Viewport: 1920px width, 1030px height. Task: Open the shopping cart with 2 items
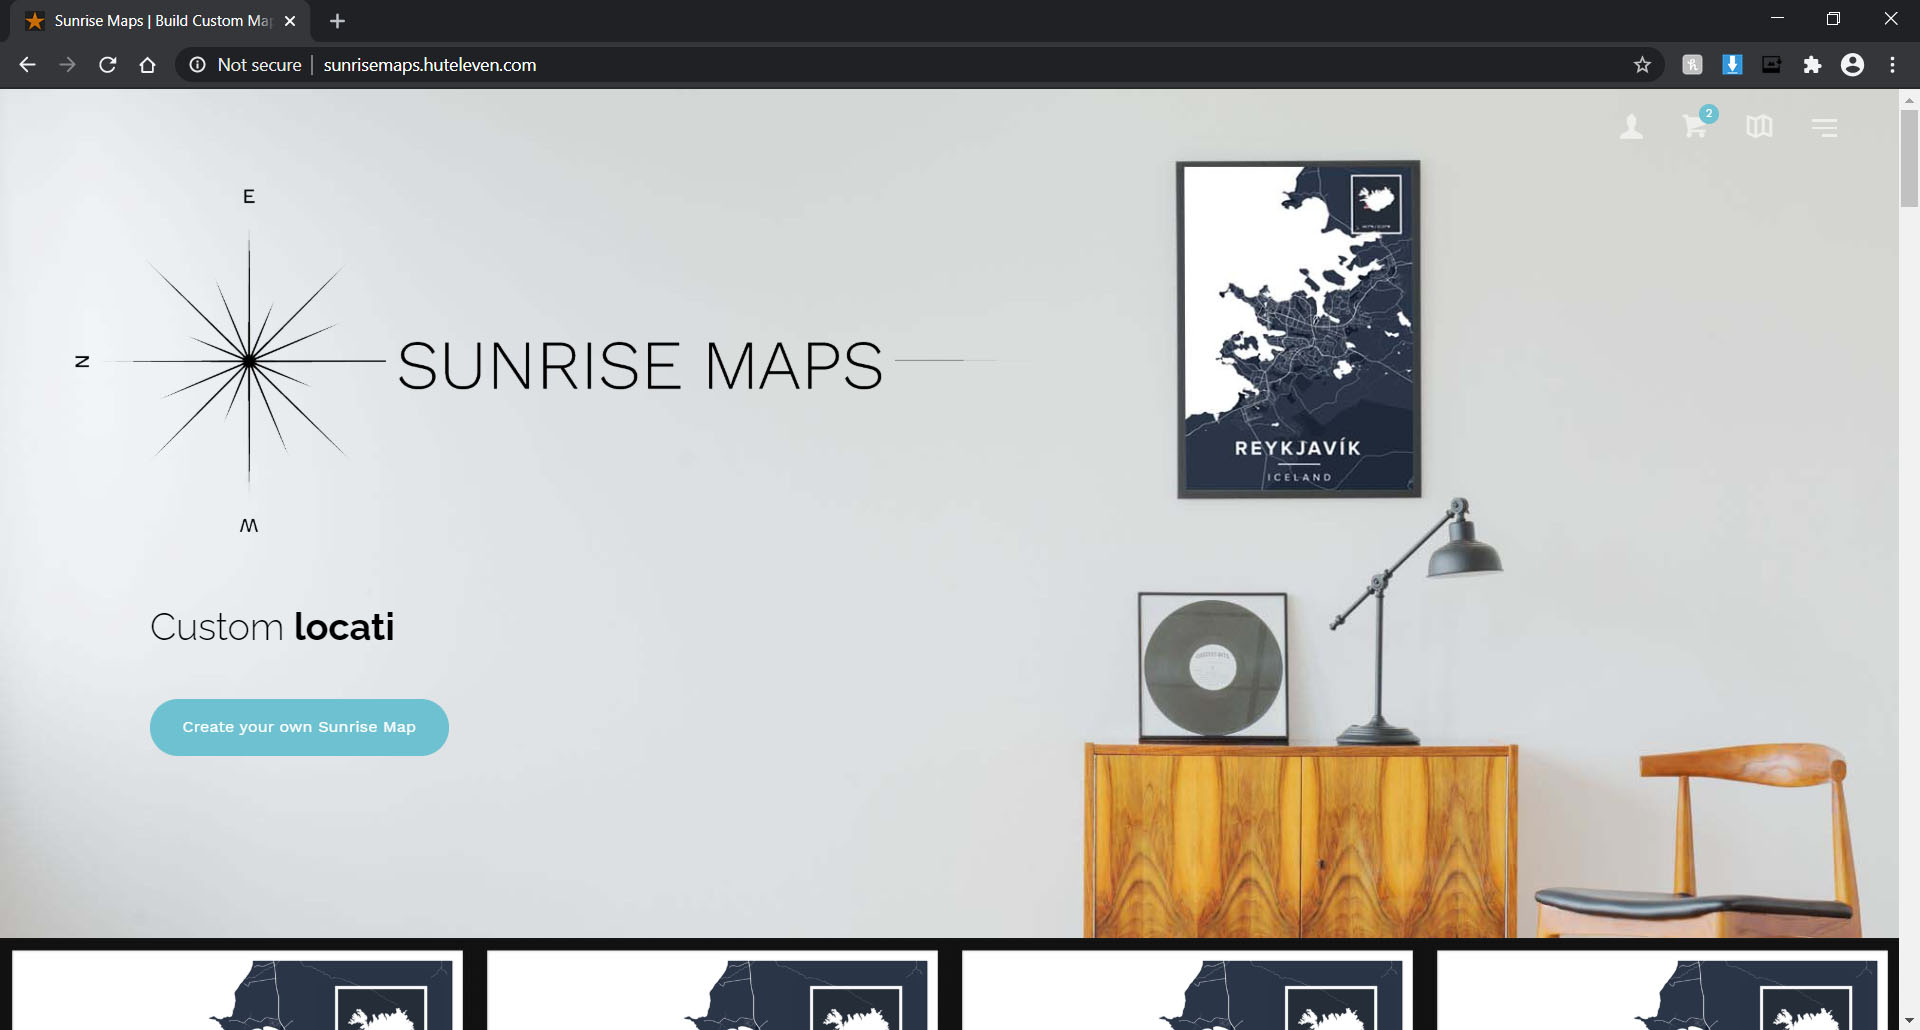coord(1695,127)
